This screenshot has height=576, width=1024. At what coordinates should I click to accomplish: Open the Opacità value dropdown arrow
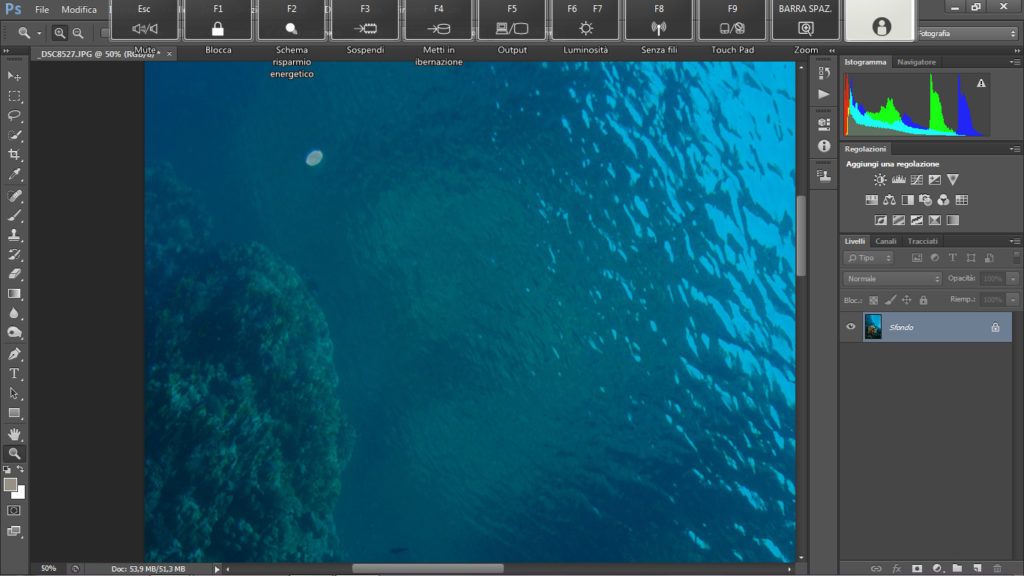coord(1012,279)
